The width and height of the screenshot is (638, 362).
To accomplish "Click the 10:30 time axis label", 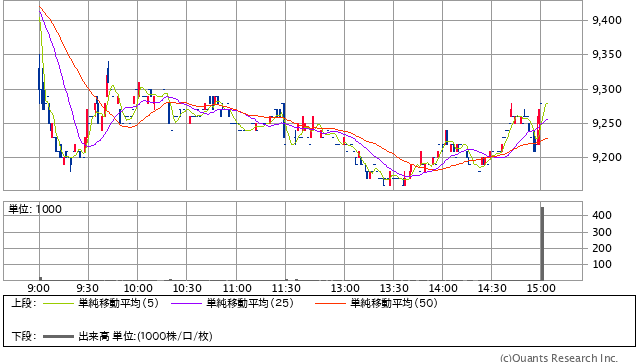I will 187,288.
